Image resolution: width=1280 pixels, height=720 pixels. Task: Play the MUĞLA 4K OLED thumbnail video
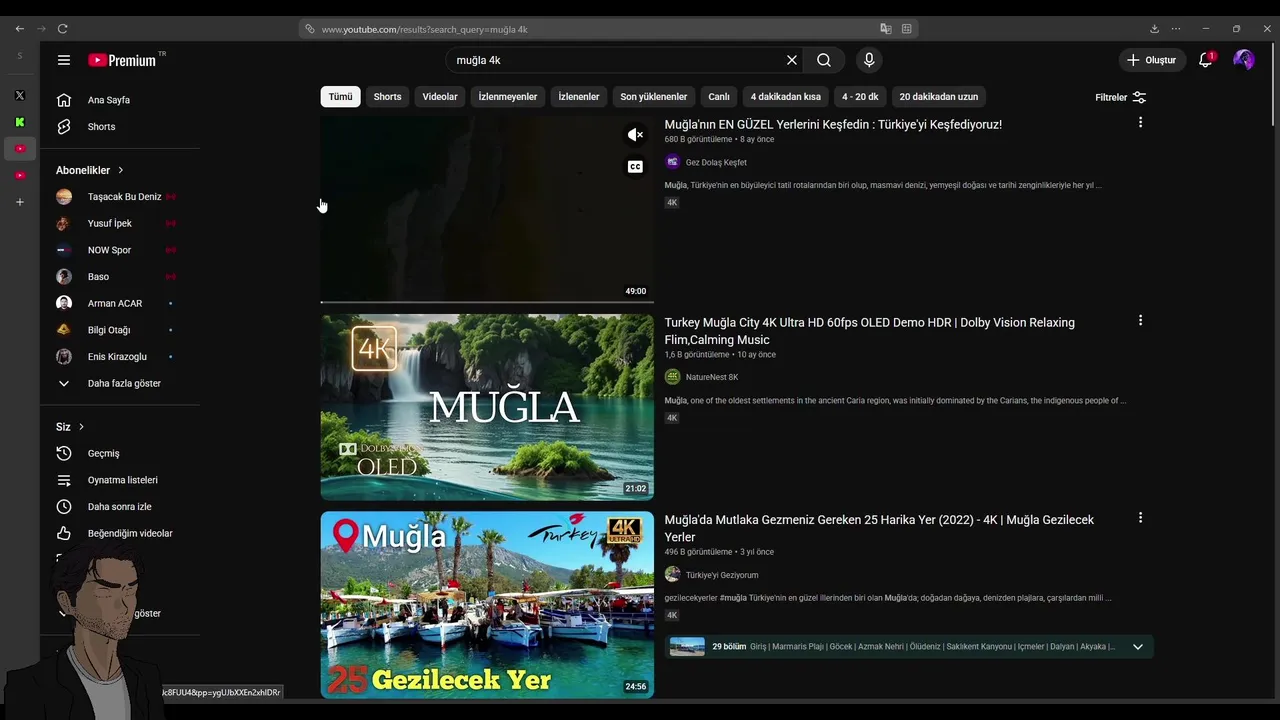(x=487, y=407)
